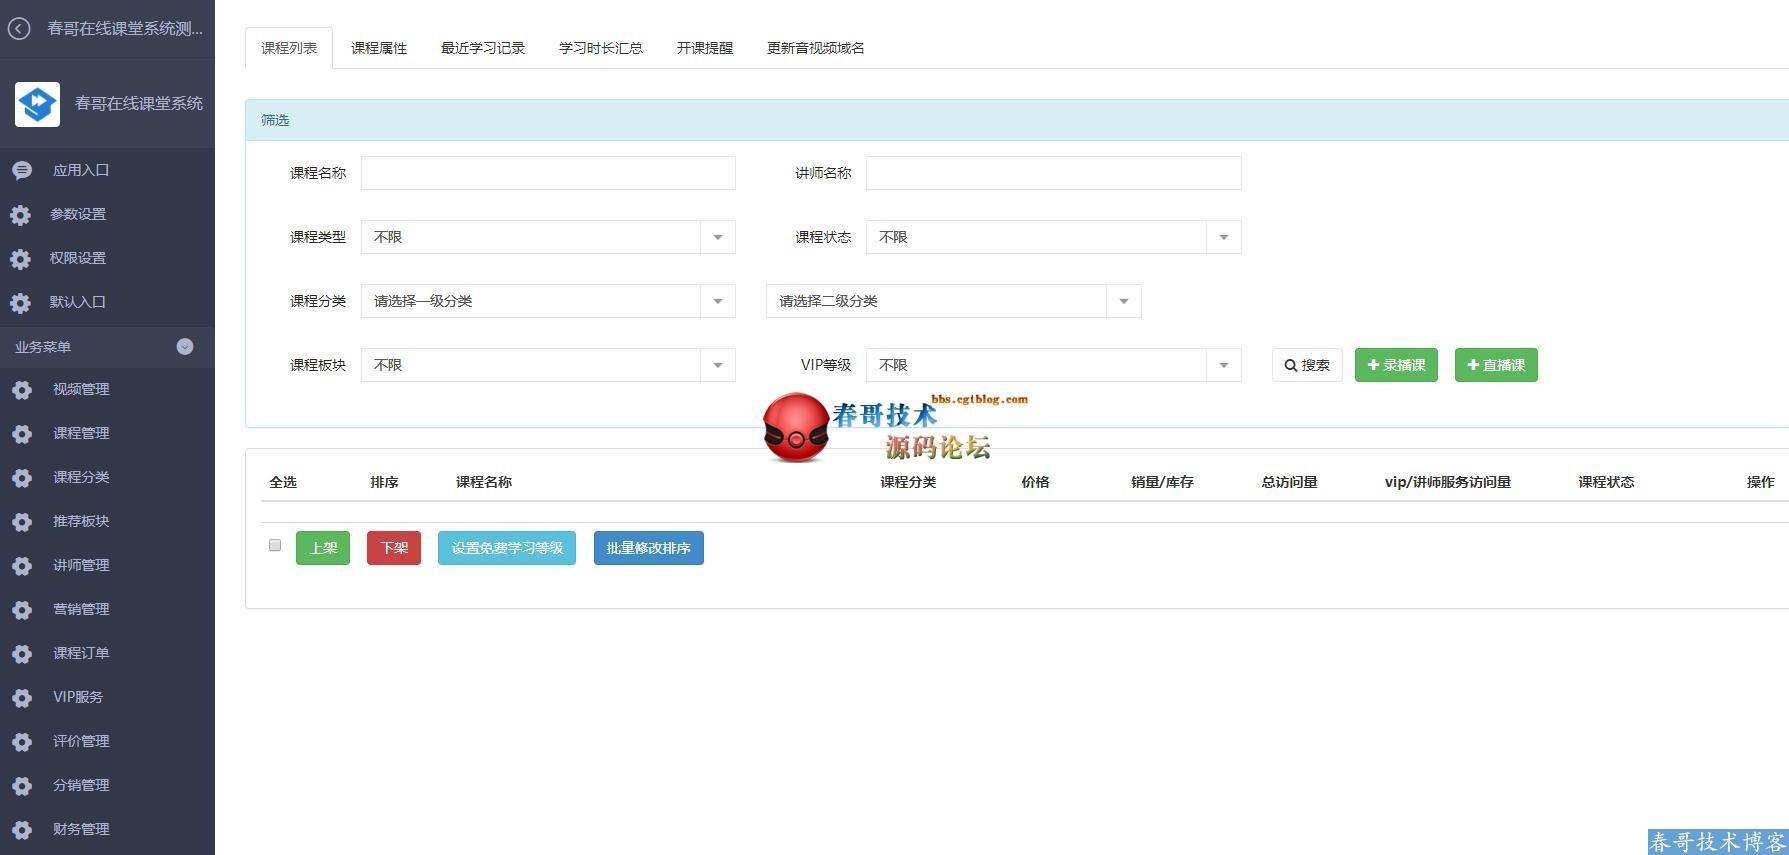The height and width of the screenshot is (855, 1789).
Task: Click the gear icon beside 视频管理
Action: tap(21, 390)
